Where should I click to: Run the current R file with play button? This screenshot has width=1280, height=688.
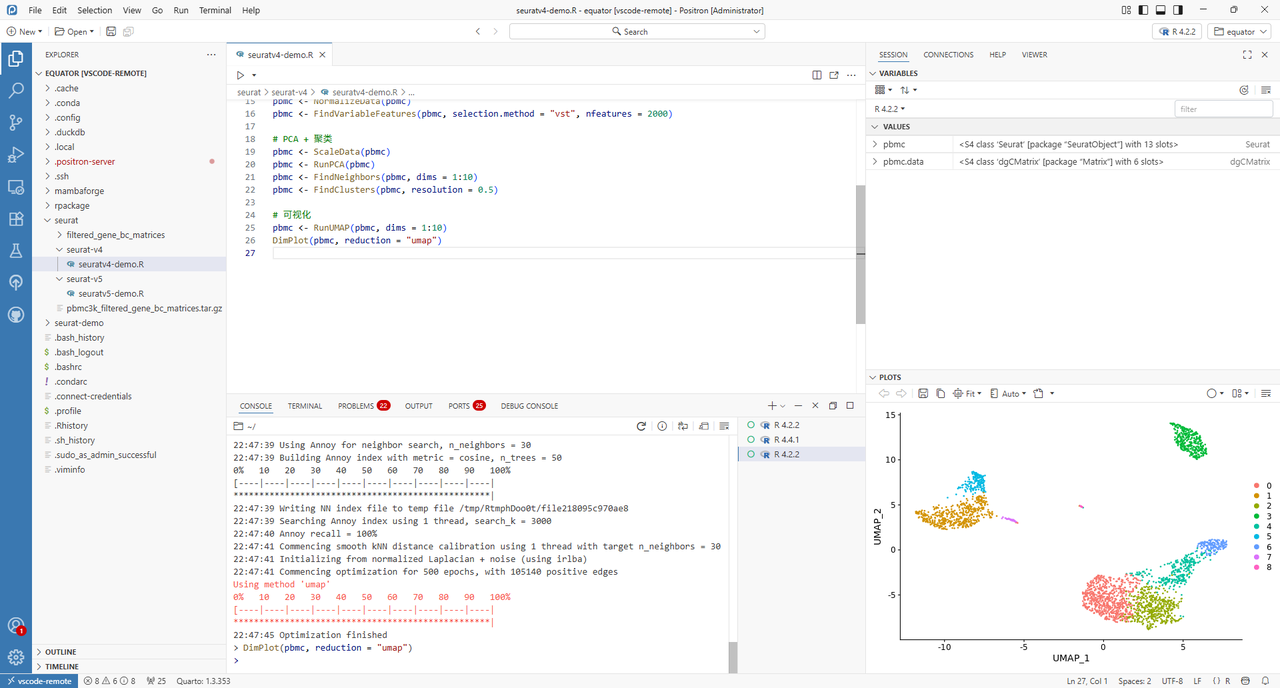[x=240, y=75]
